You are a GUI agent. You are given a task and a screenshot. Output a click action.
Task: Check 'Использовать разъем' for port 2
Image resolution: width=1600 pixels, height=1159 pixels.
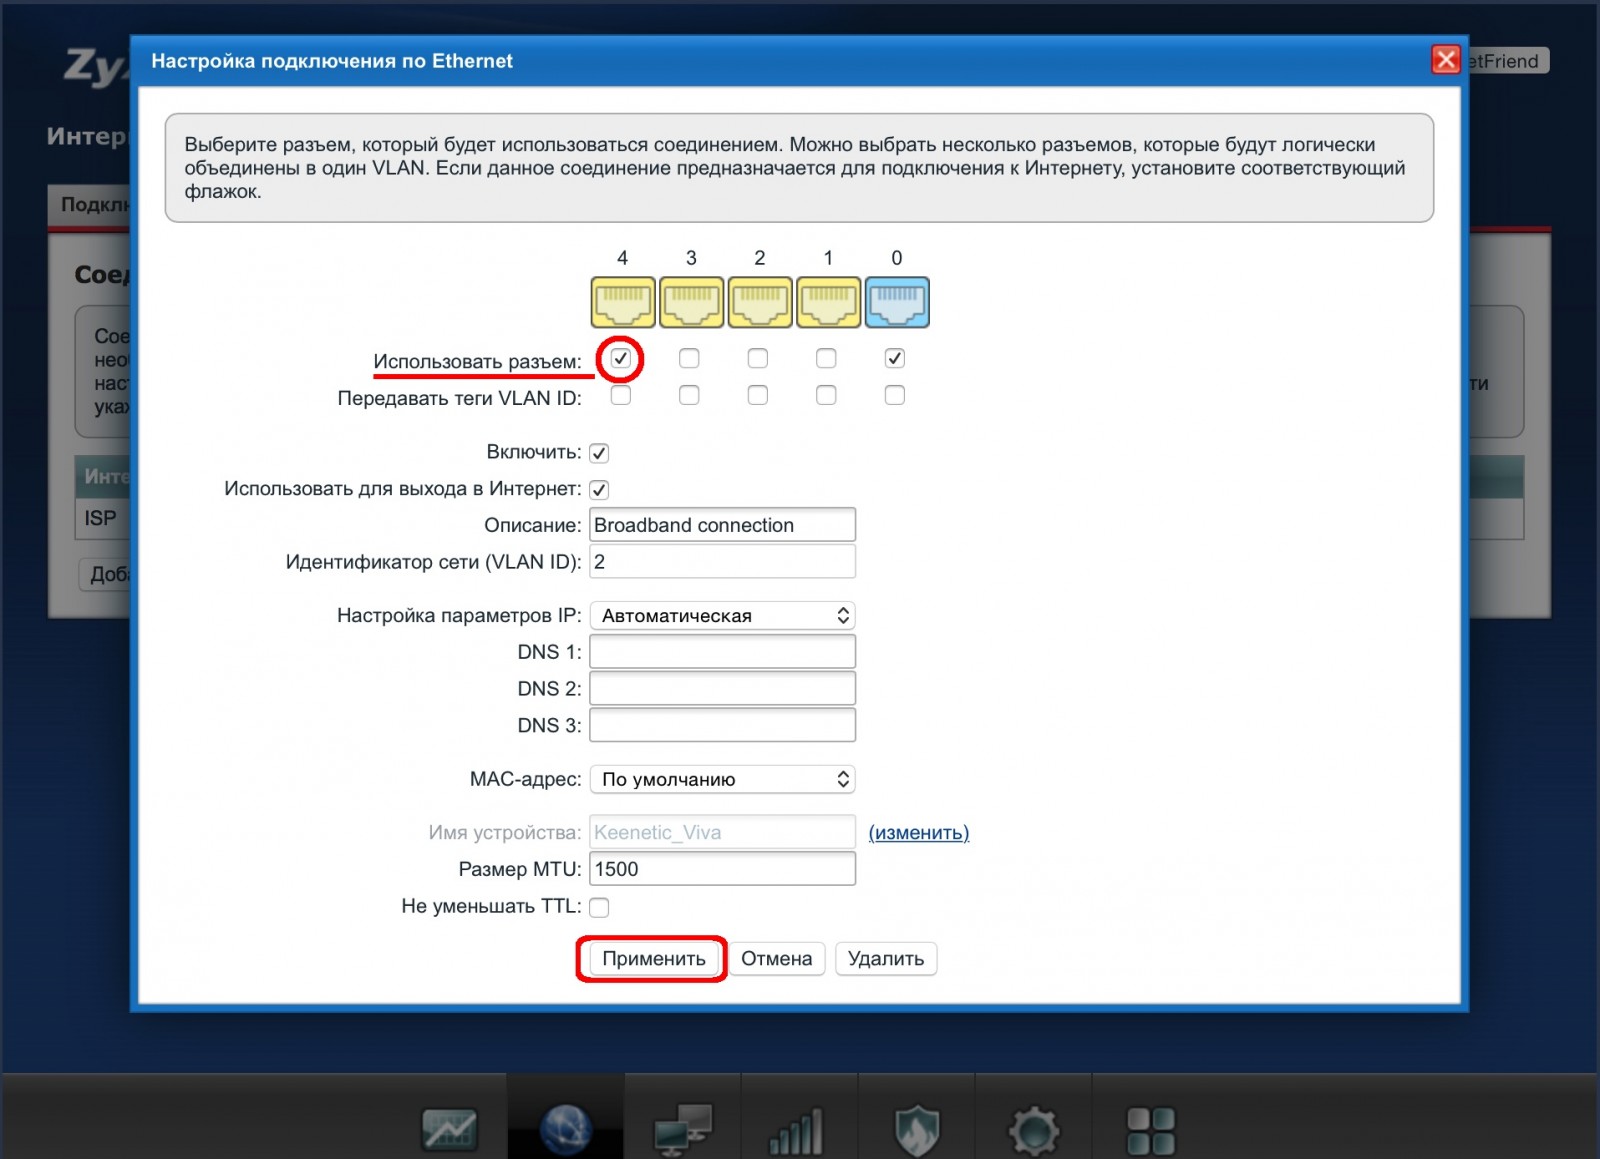coord(758,358)
